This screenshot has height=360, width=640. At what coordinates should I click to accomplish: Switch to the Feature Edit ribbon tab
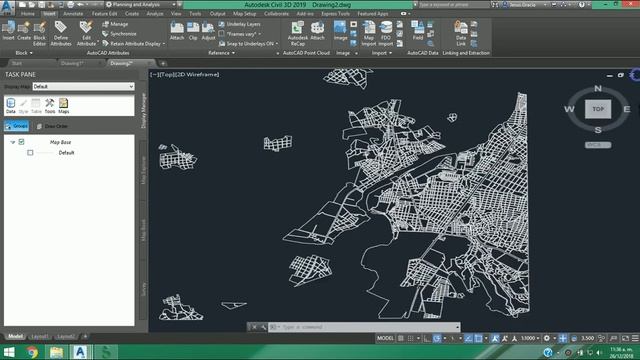tap(104, 13)
